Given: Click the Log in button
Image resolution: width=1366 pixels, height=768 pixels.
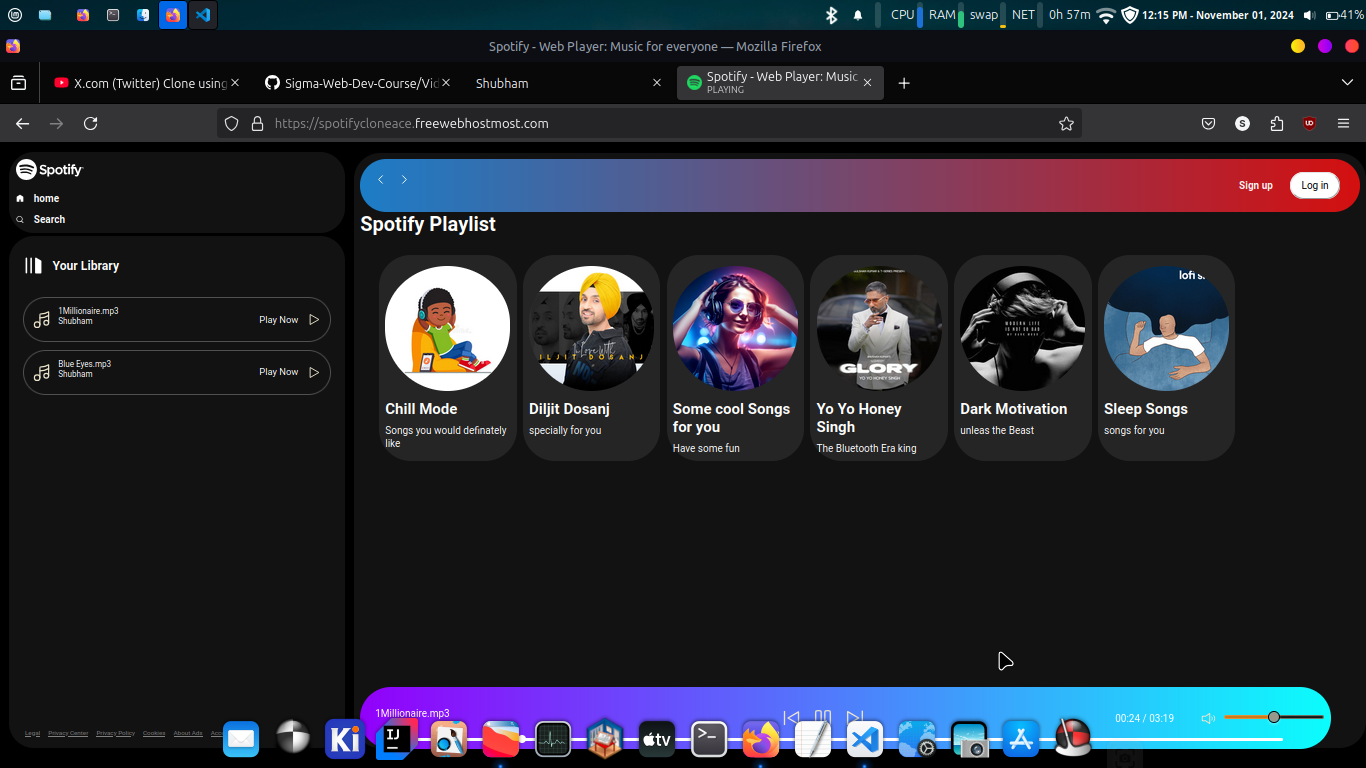Looking at the screenshot, I should (1315, 185).
